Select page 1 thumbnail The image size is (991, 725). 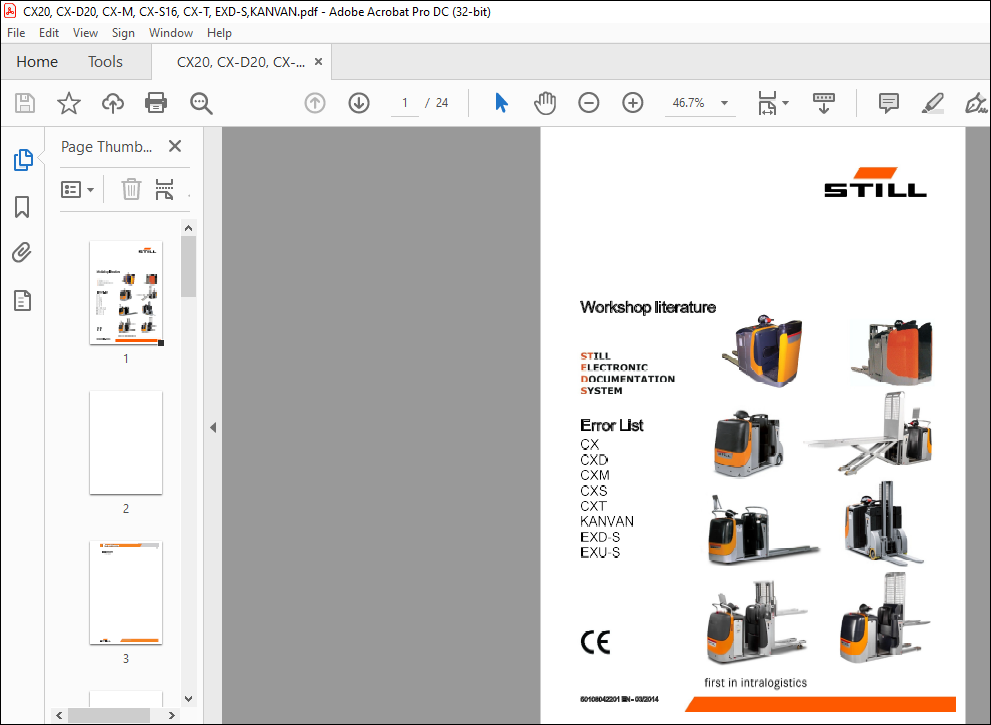coord(126,293)
